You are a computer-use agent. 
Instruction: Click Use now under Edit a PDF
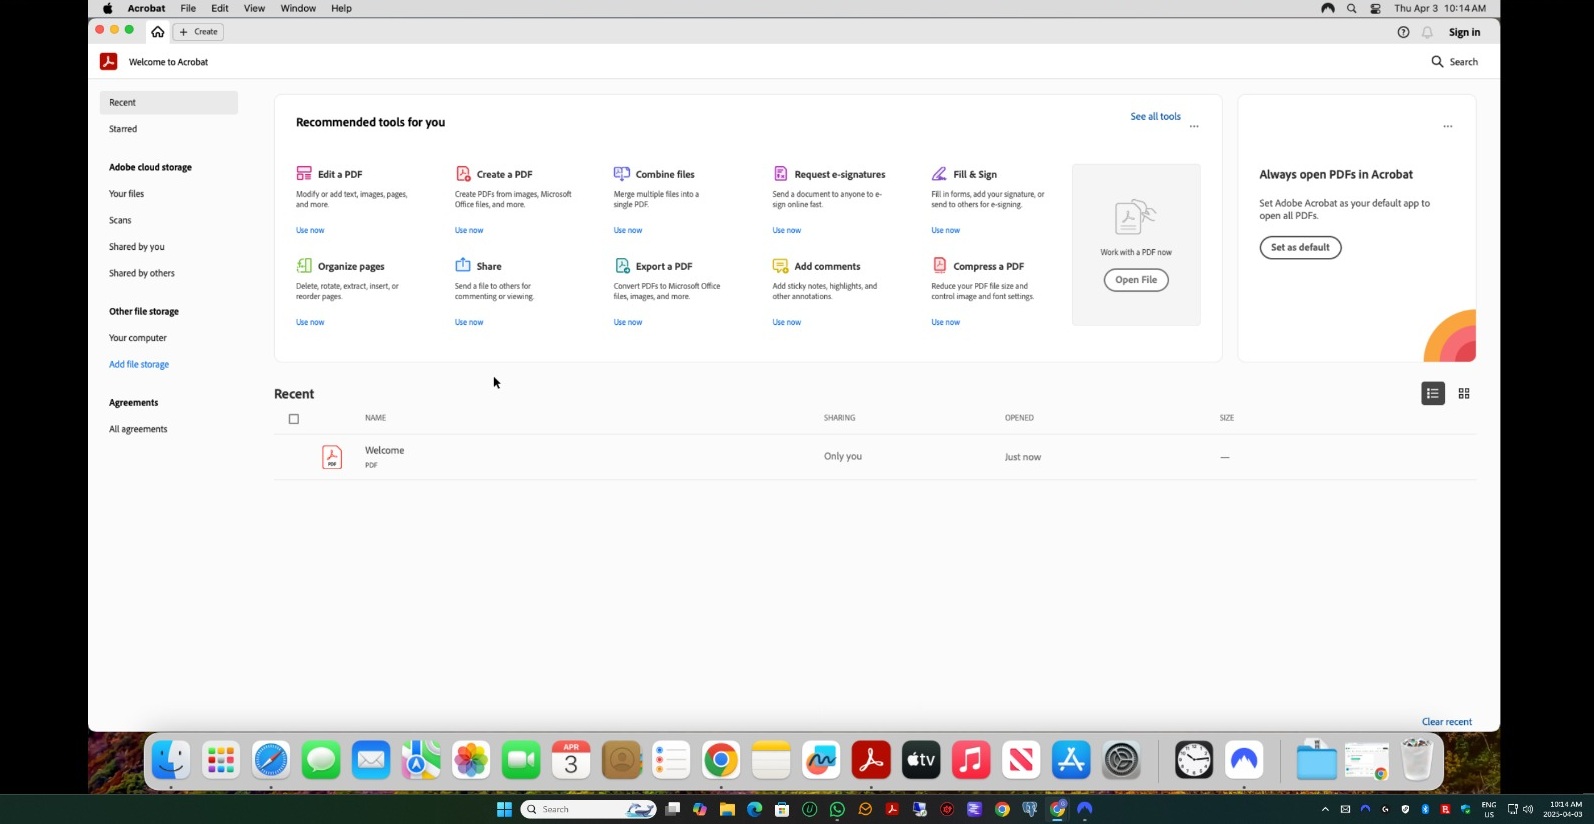click(310, 230)
